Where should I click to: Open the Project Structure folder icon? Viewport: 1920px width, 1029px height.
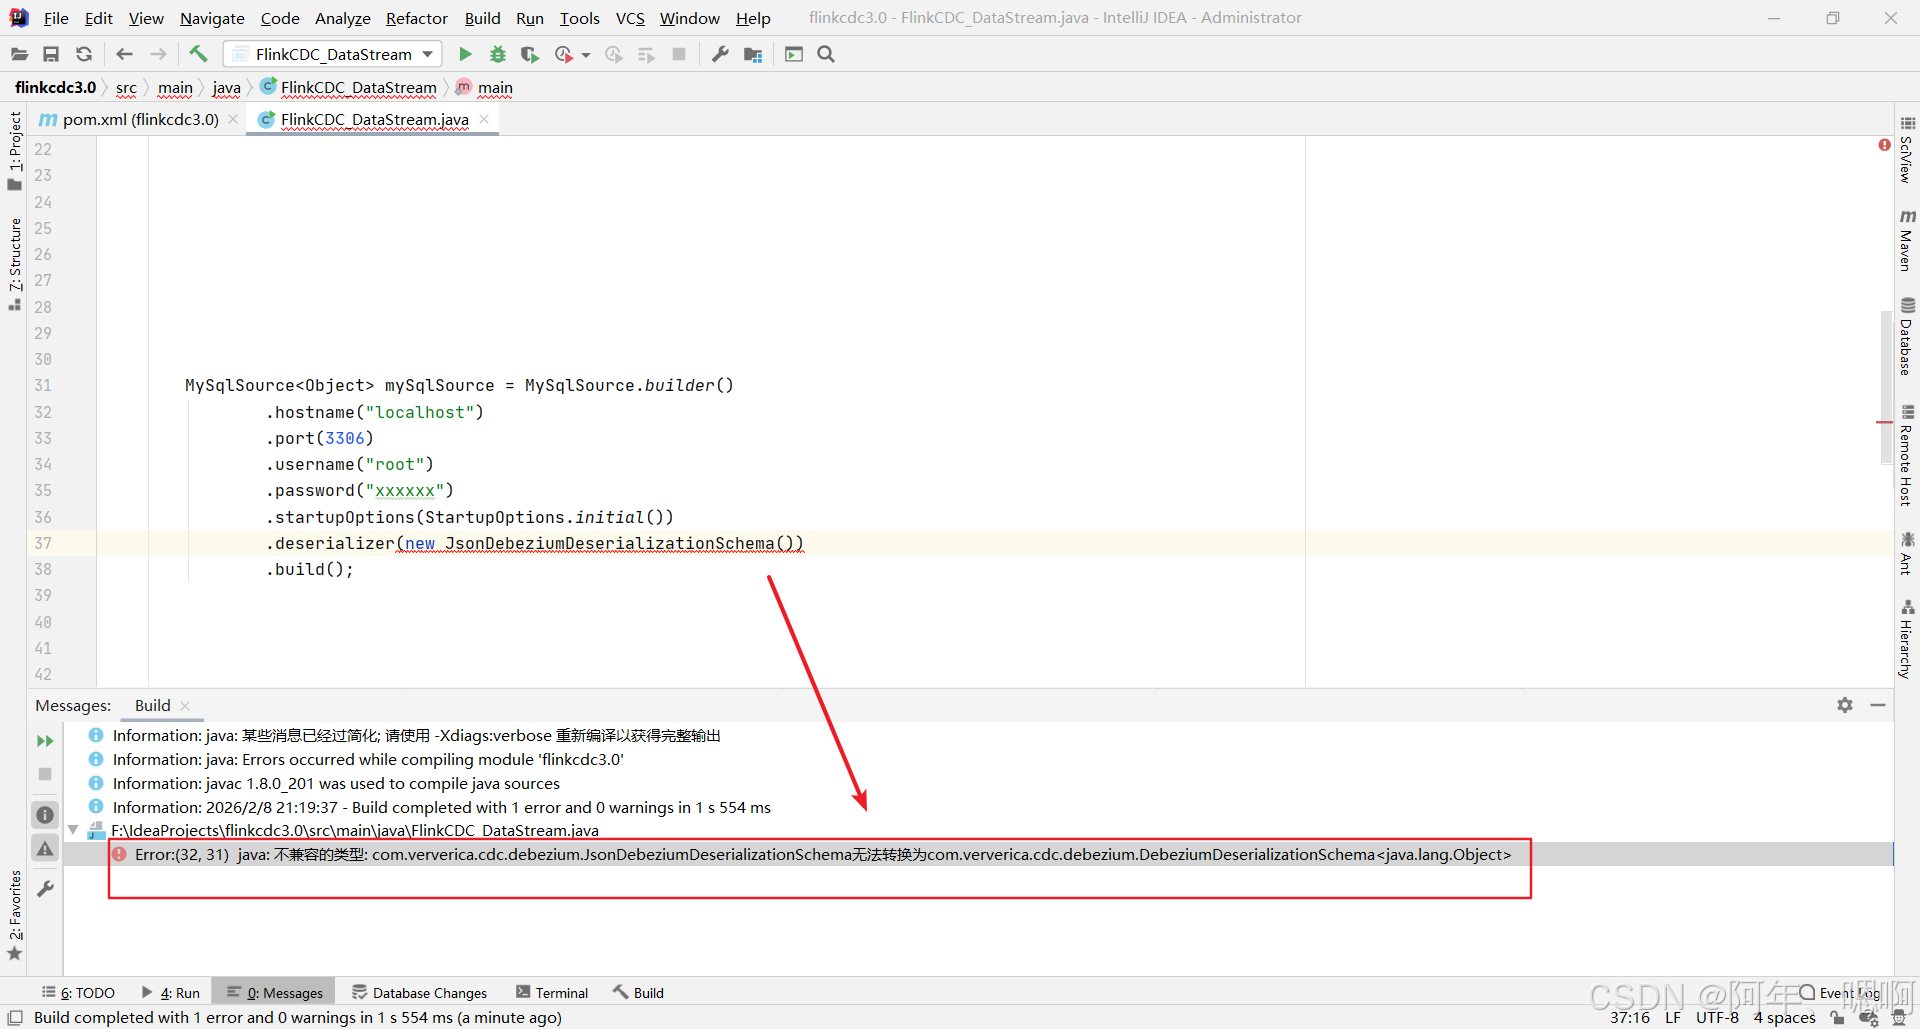(x=753, y=54)
